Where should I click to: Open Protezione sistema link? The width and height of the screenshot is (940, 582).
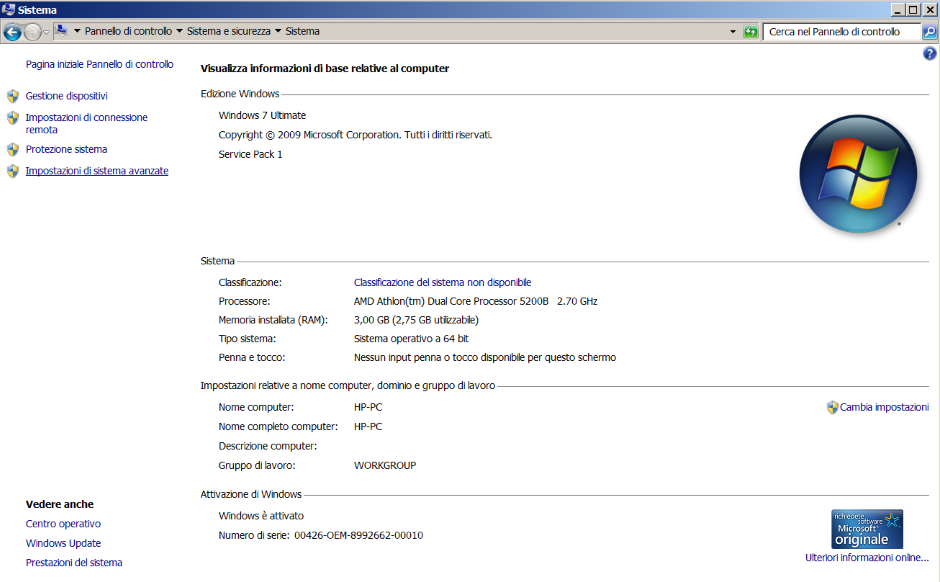(x=67, y=149)
